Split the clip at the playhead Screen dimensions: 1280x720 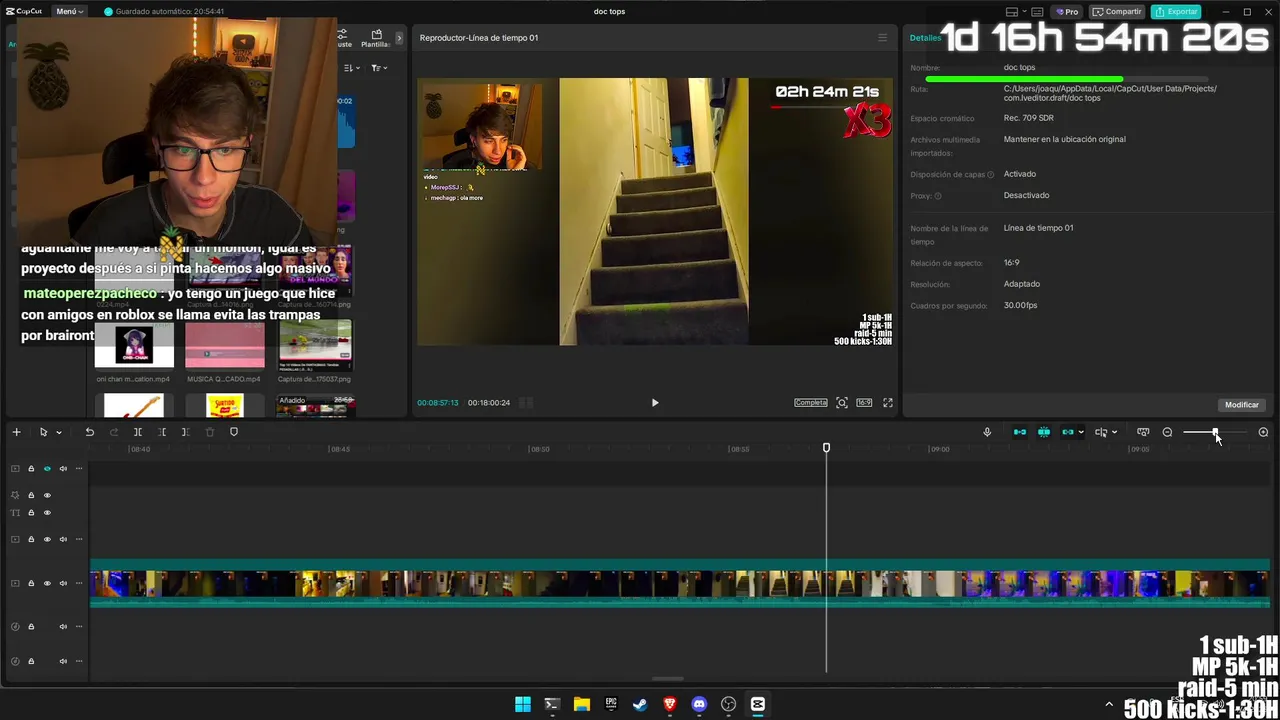(x=138, y=432)
